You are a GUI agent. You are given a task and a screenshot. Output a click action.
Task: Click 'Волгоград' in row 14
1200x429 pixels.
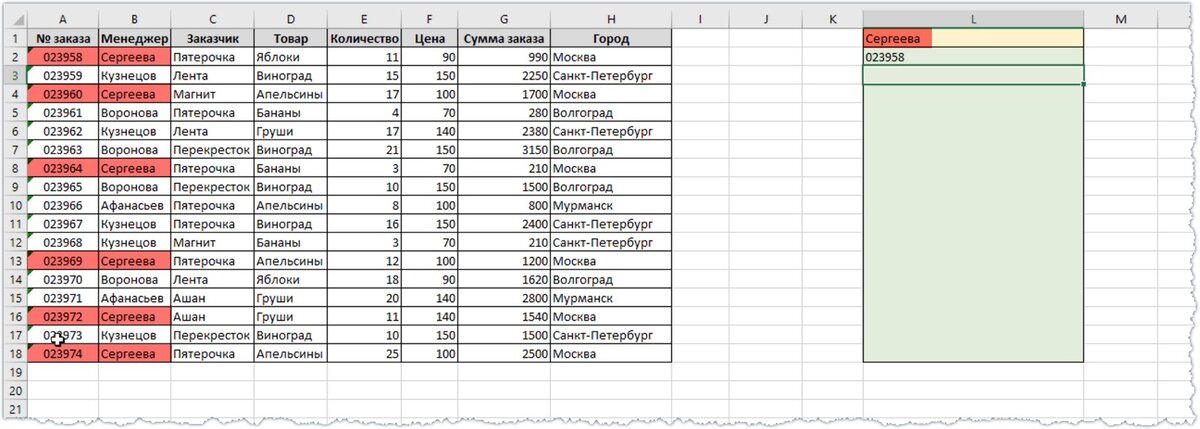point(610,280)
